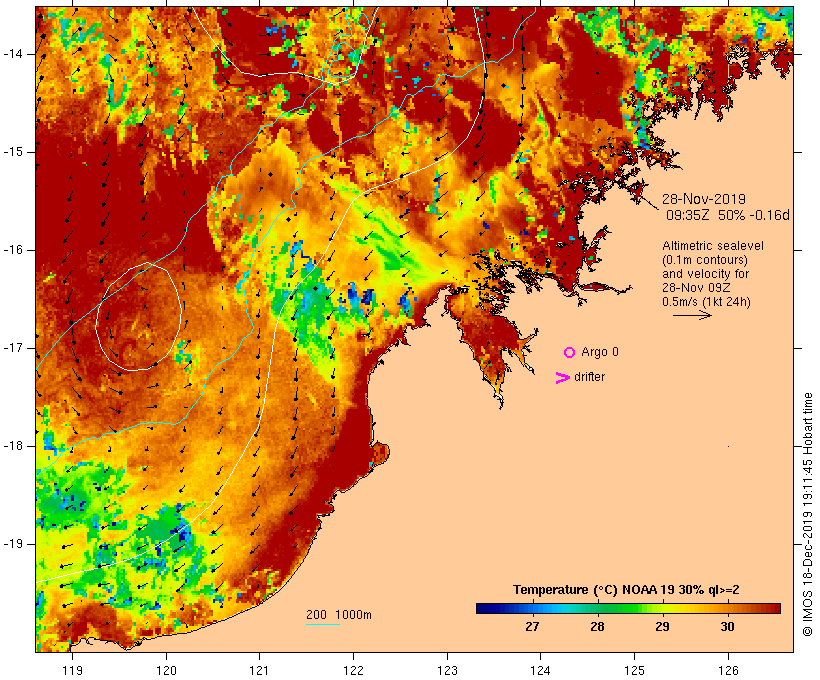
Task: Click the latitude axis label '-15'
Action: tap(14, 152)
